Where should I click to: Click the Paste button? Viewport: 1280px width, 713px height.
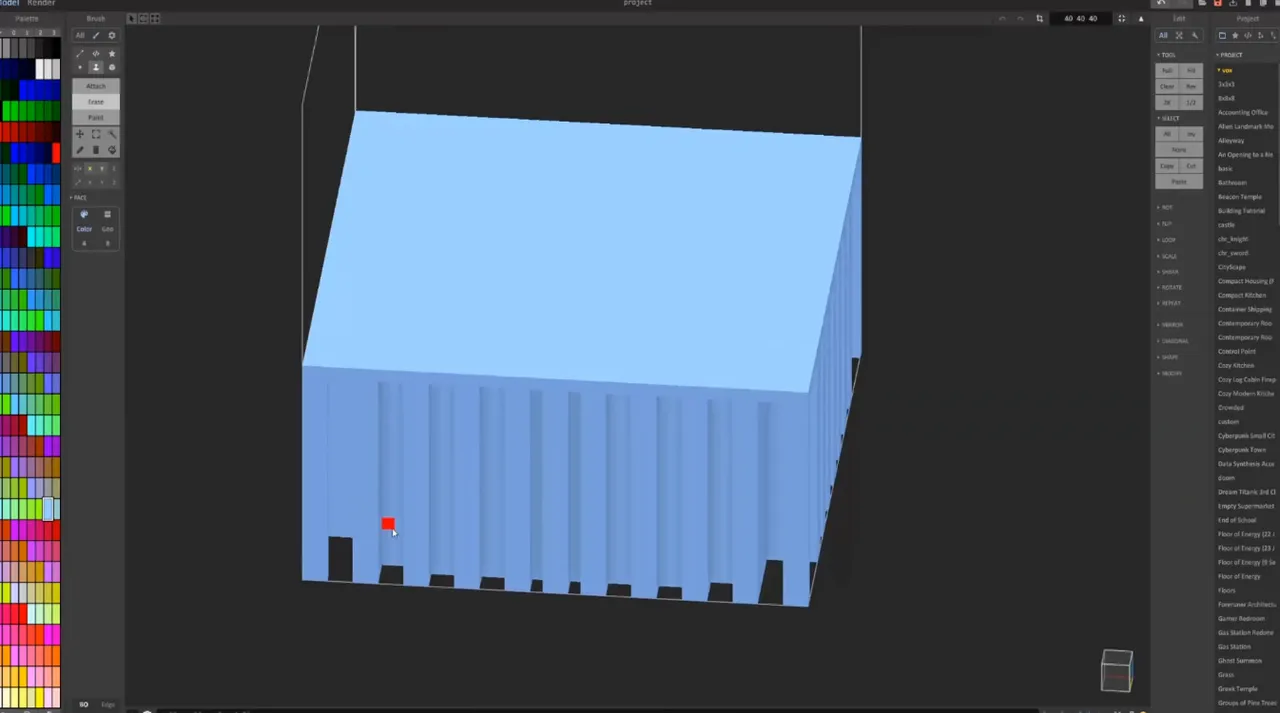(1179, 182)
